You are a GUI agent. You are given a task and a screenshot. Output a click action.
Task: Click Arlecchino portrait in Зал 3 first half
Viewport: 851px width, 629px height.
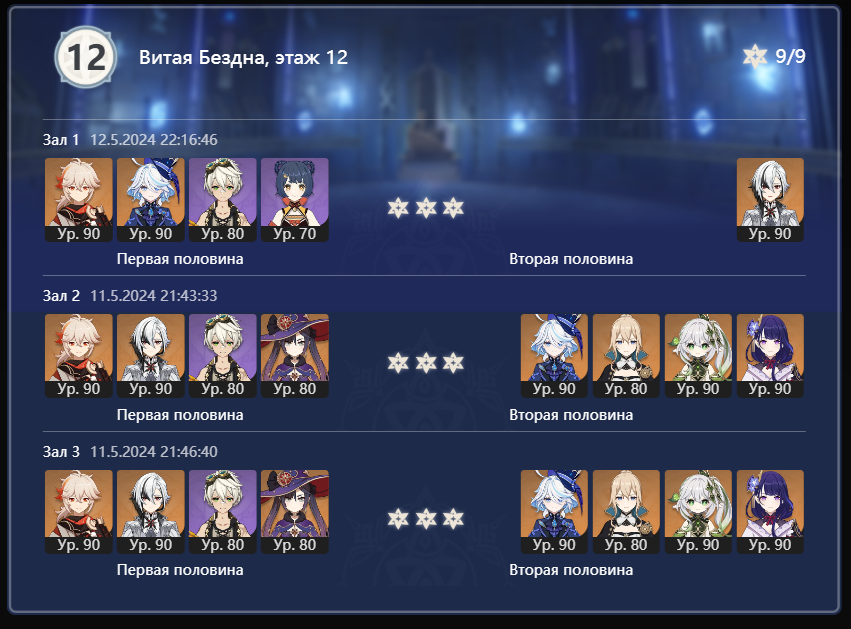(x=151, y=512)
